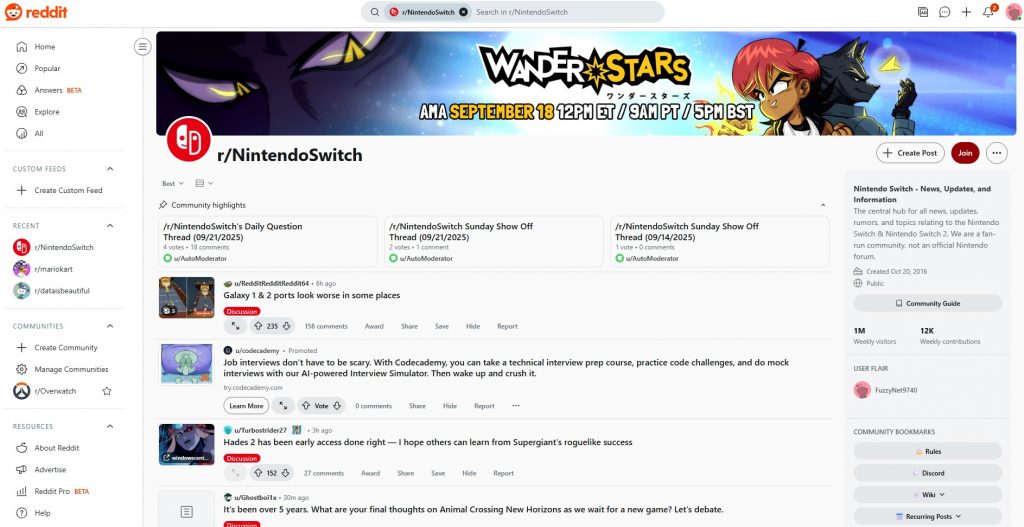The image size is (1024, 527).
Task: Open the notifications bell
Action: coord(988,12)
